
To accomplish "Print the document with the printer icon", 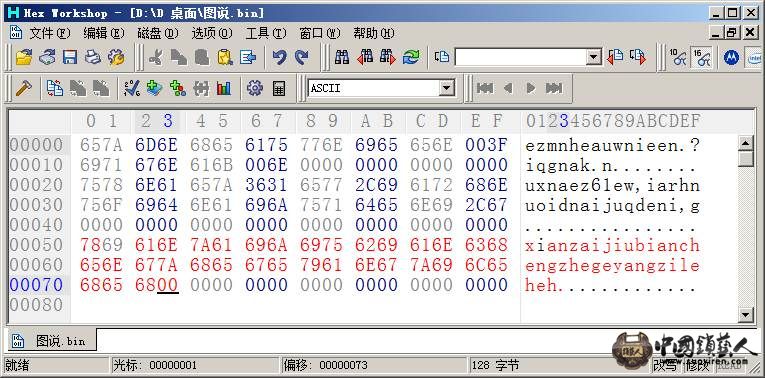I will coord(93,58).
